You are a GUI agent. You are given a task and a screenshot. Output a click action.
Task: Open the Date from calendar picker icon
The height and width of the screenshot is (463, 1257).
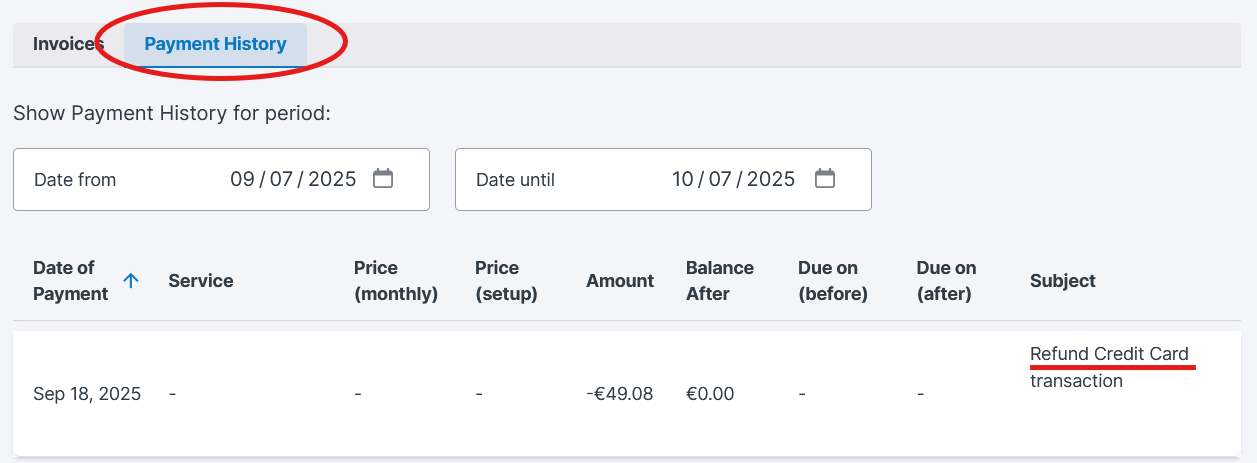coord(383,179)
